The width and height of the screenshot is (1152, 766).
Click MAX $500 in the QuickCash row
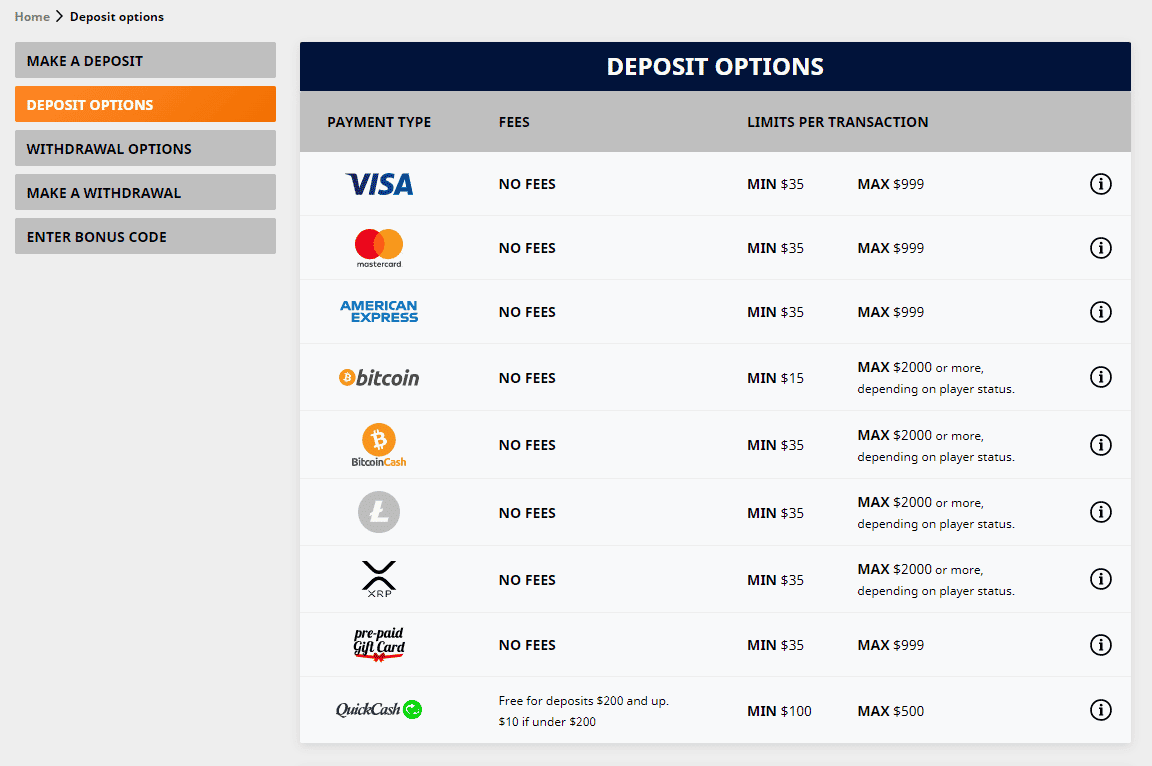(x=890, y=711)
